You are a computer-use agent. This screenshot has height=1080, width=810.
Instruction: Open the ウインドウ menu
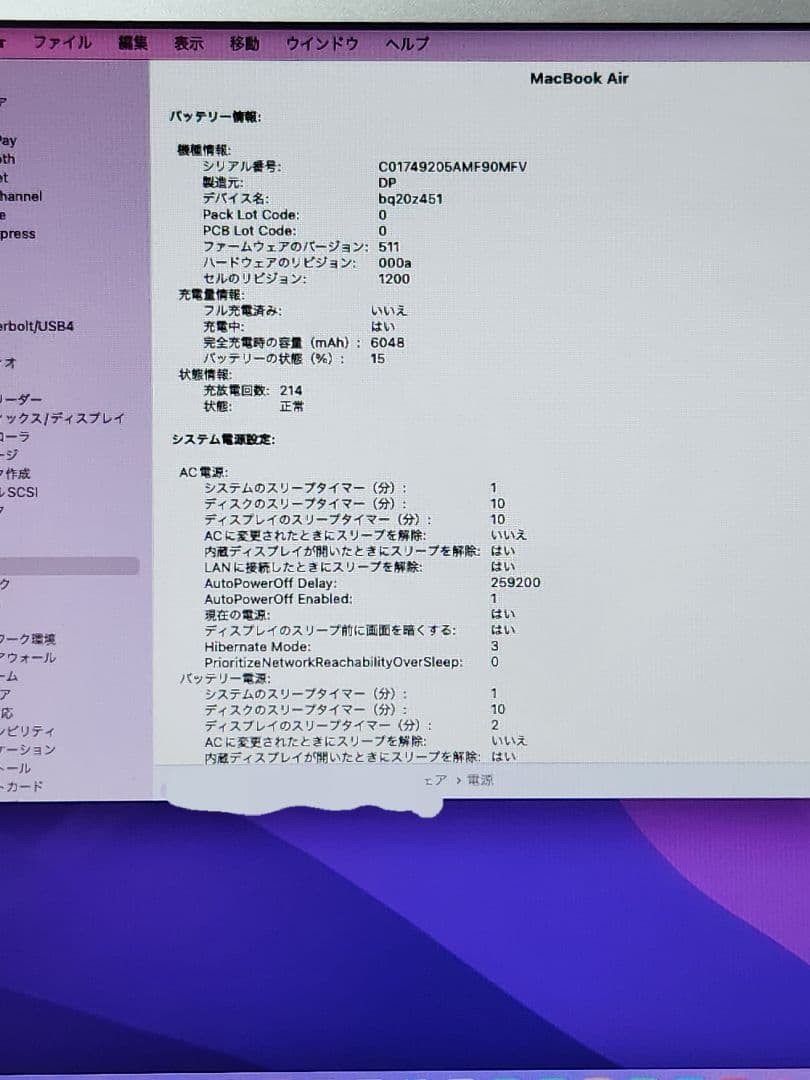tap(320, 44)
